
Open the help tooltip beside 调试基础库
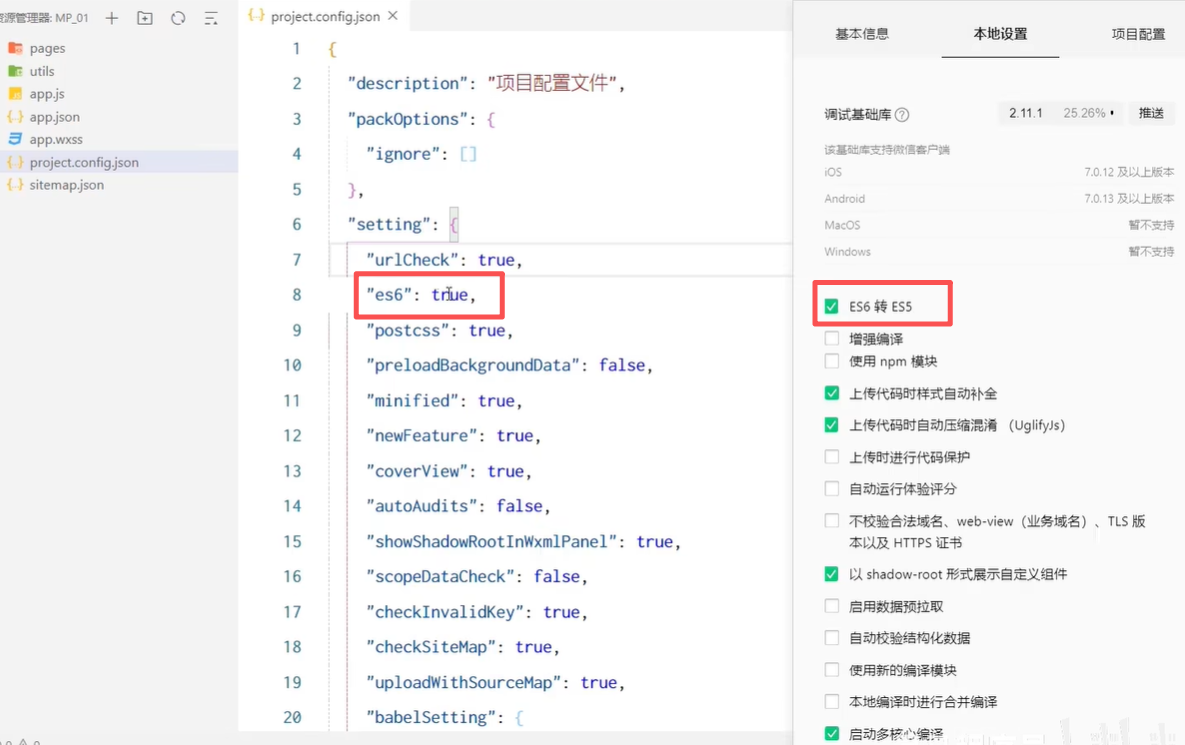(x=903, y=112)
